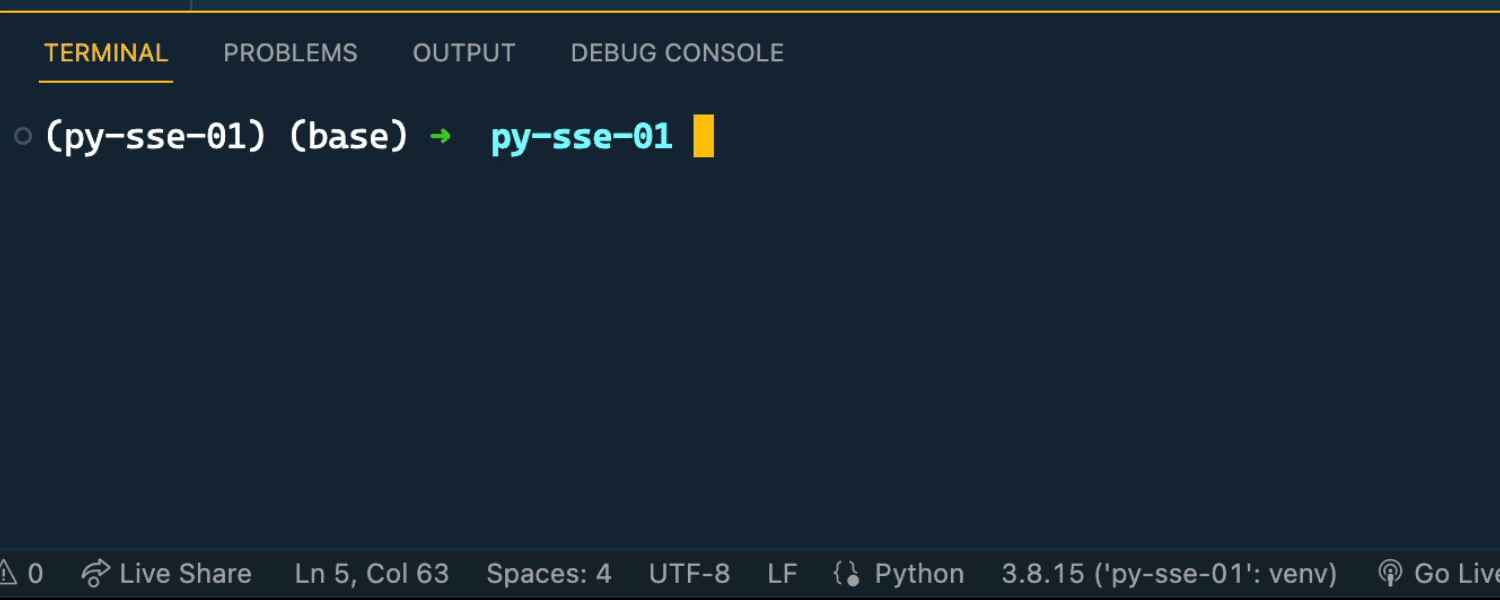
Task: Change end-of-line sequence LF
Action: click(x=782, y=573)
